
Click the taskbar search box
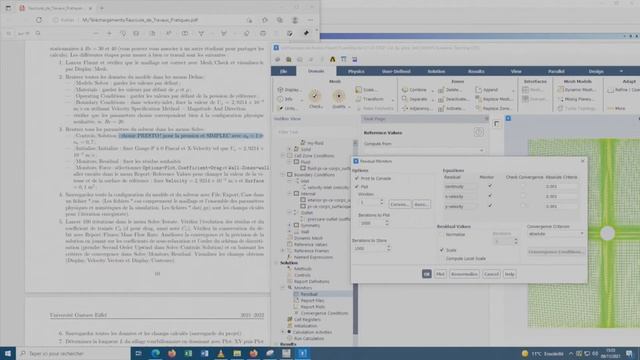[x=73, y=353]
